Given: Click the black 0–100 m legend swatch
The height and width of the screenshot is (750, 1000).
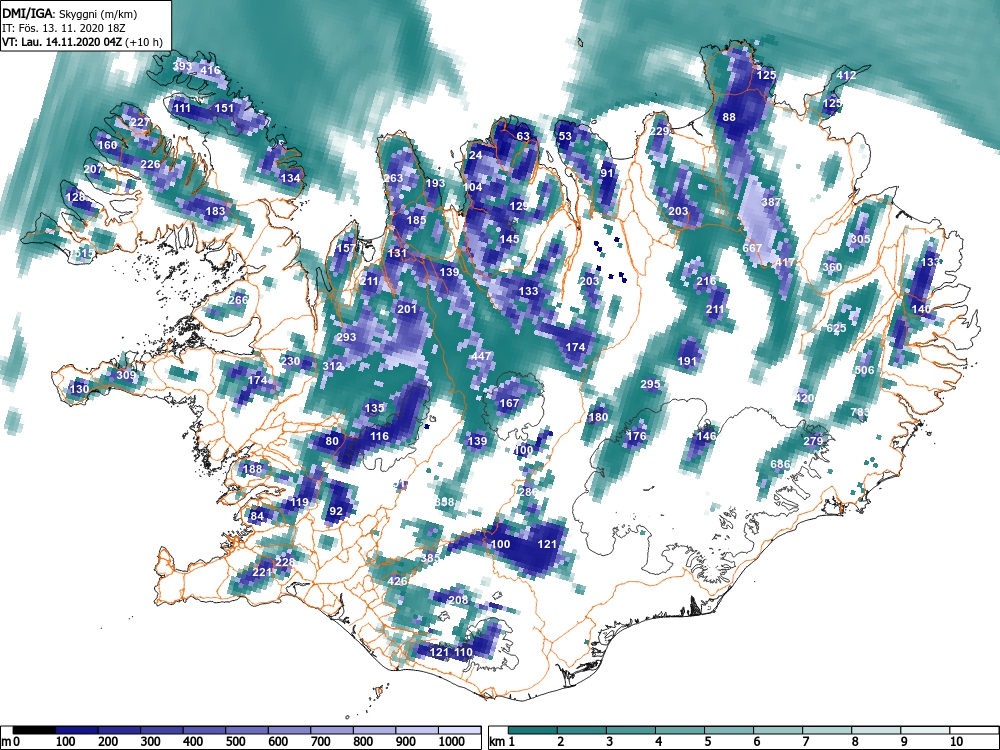Looking at the screenshot, I should [x=34, y=730].
